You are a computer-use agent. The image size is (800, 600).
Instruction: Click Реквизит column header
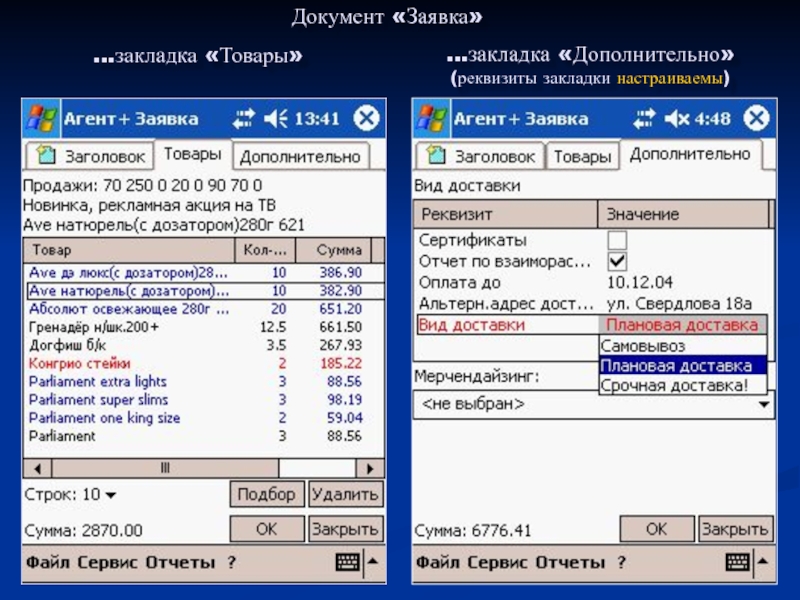(x=506, y=214)
